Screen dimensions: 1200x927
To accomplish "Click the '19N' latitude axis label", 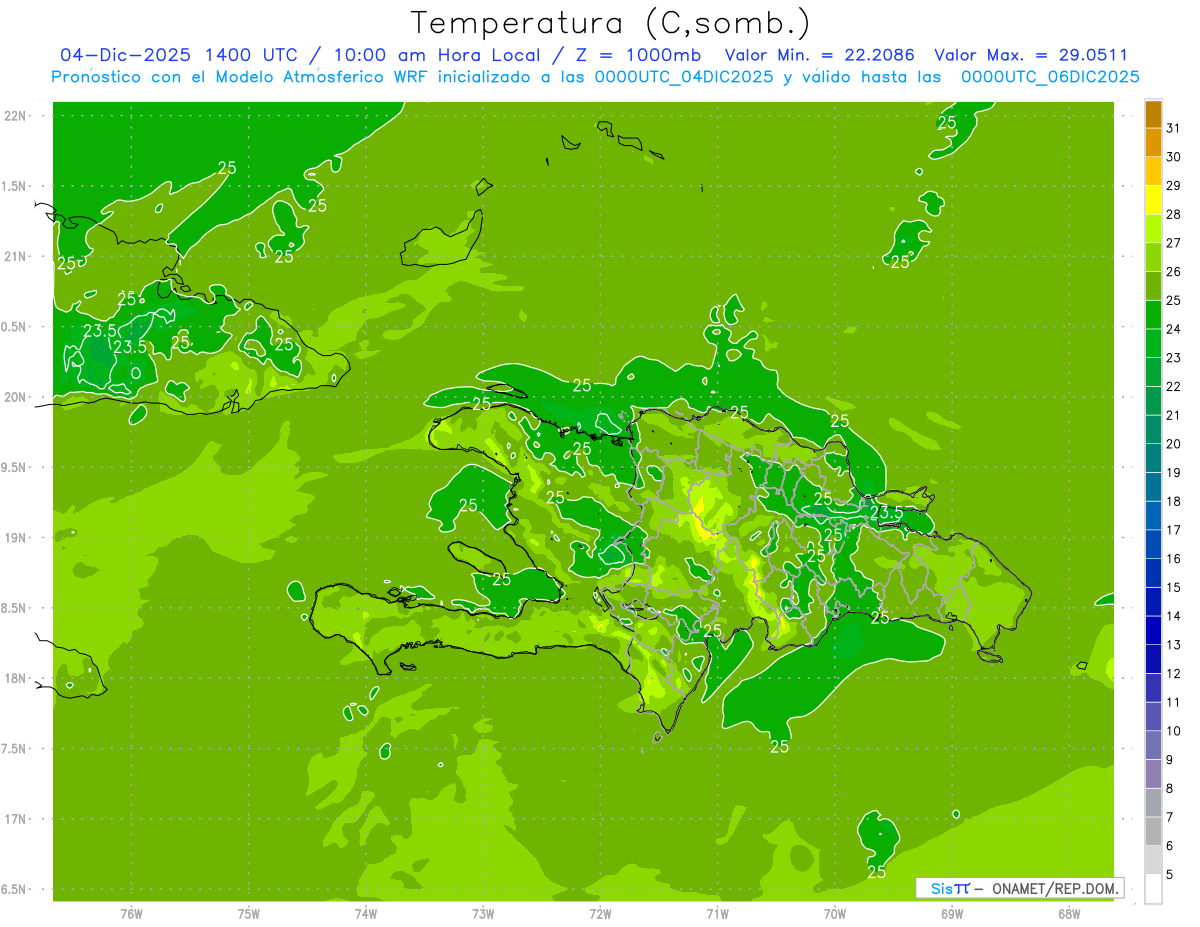I will [17, 538].
